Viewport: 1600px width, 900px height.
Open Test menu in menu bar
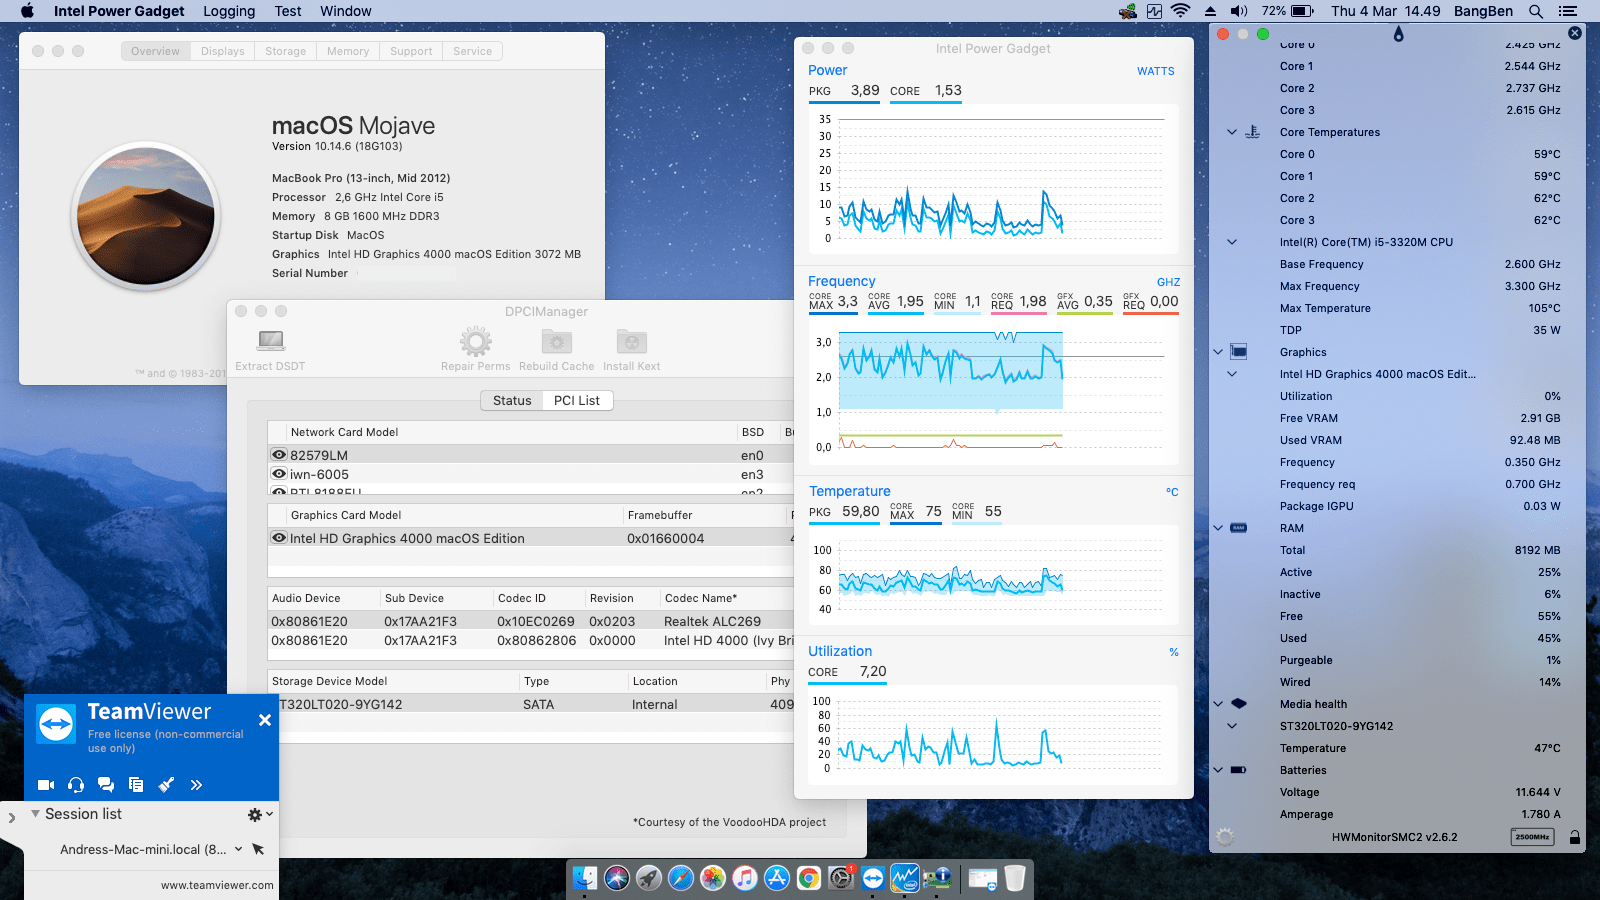pos(288,11)
